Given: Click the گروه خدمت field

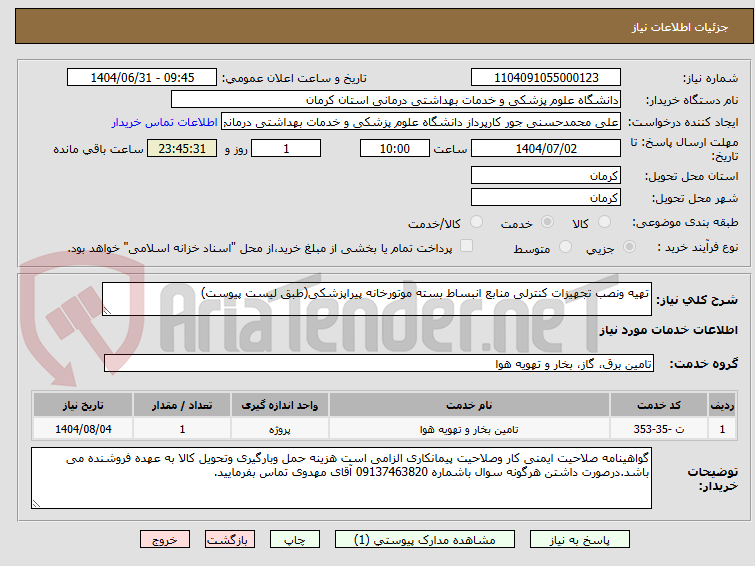Looking at the screenshot, I should (378, 364).
